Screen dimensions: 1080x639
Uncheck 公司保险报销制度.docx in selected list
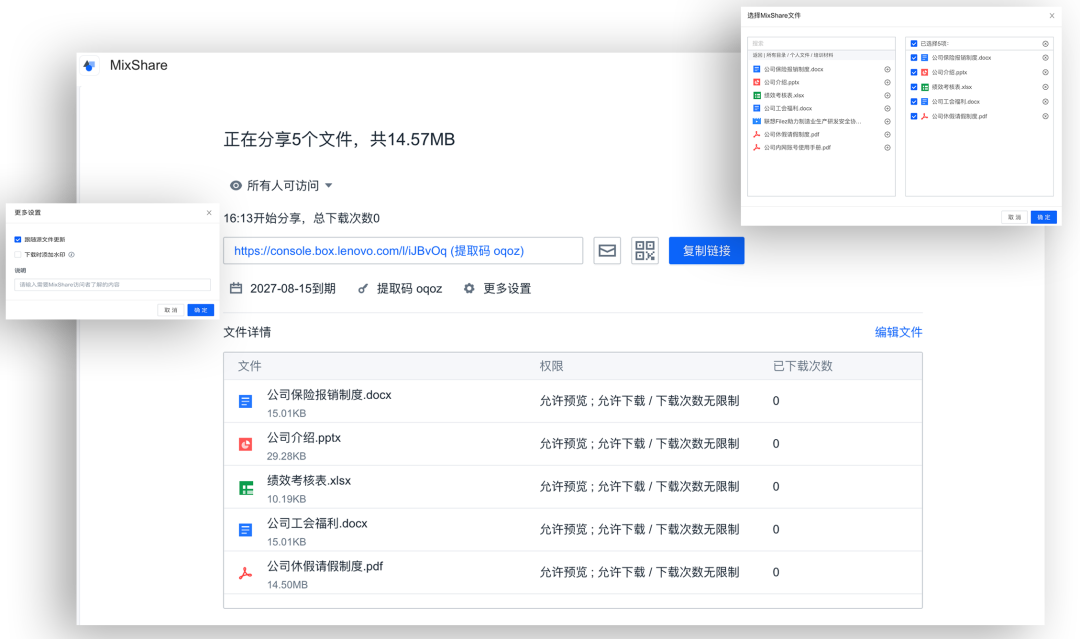(914, 58)
